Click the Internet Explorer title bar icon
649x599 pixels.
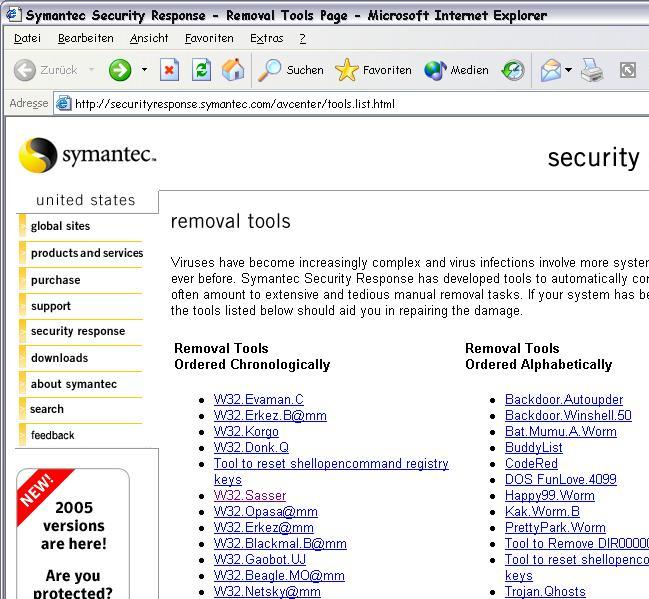[13, 14]
